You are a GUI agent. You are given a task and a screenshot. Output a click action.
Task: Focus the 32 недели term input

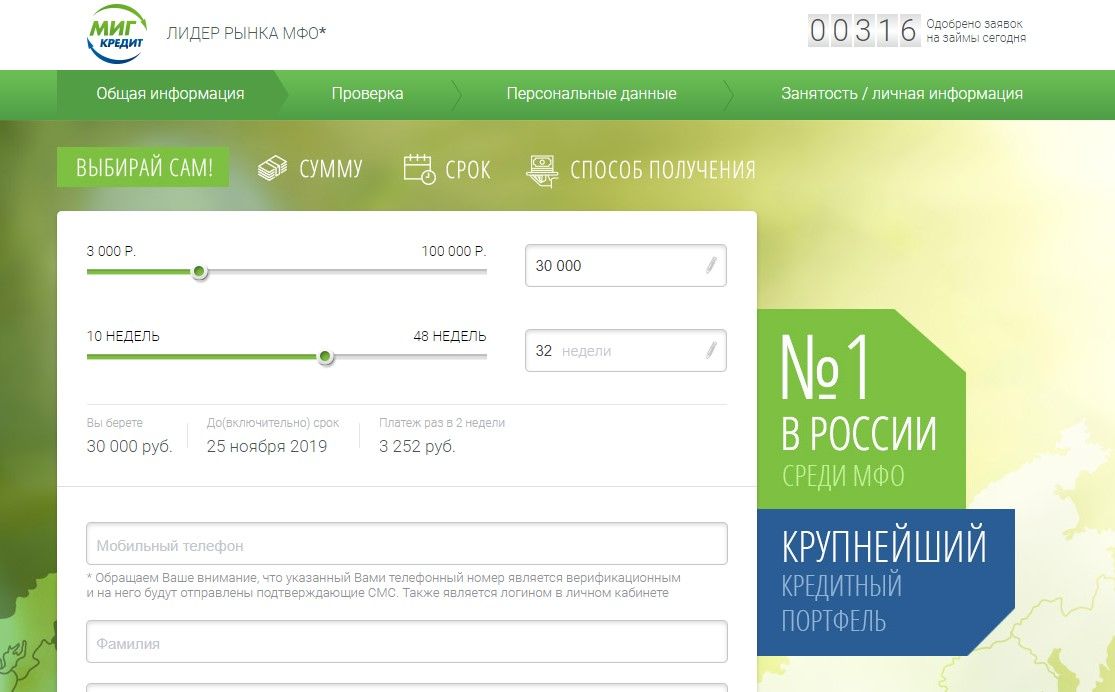[x=610, y=351]
